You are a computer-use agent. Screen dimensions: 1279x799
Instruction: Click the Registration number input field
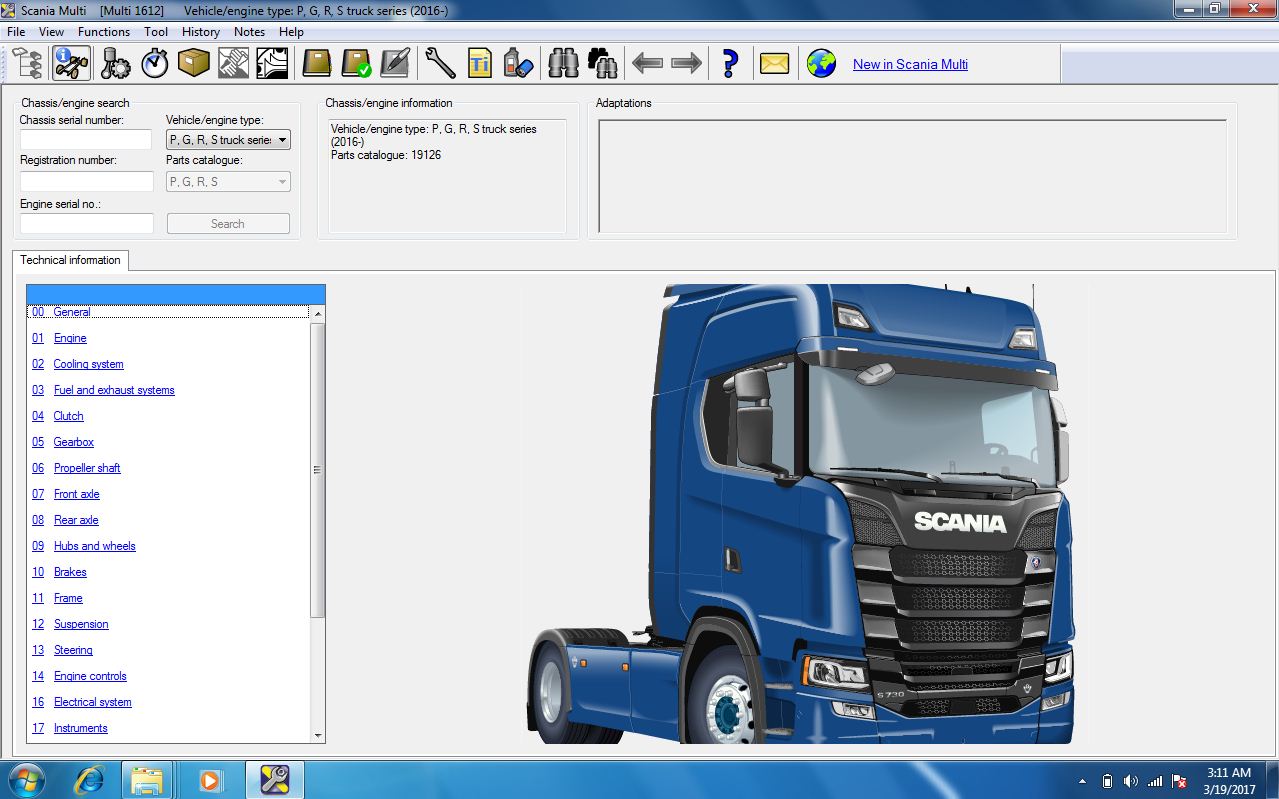[x=87, y=182]
